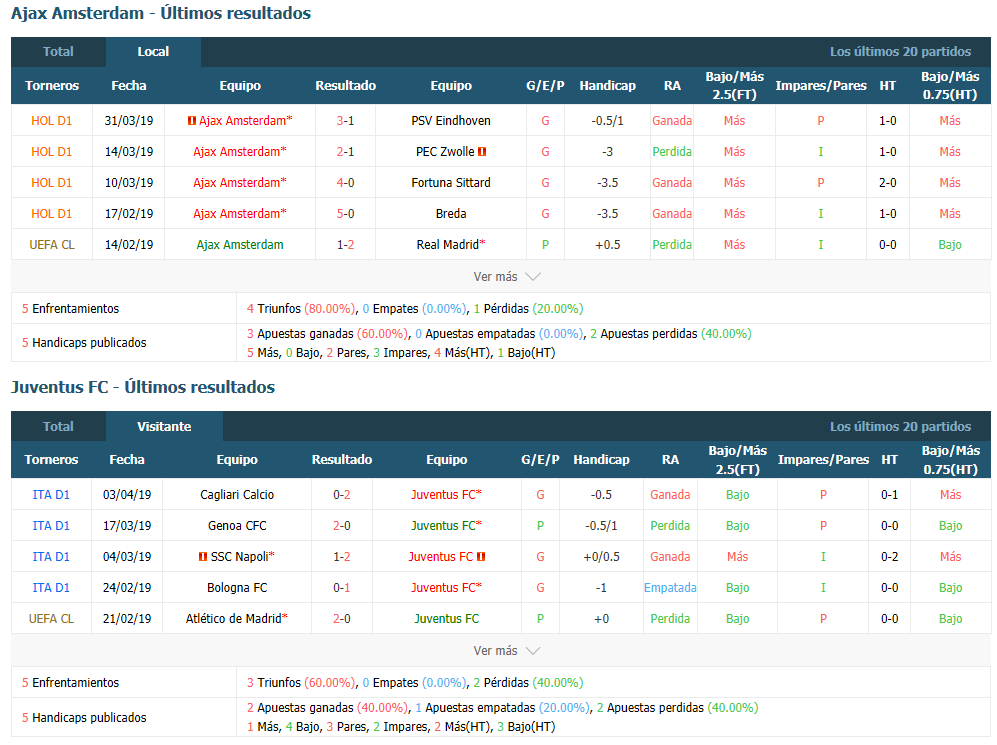The width and height of the screenshot is (997, 745).
Task: Click red card icon next to PEC Zwolle
Action: coord(482,152)
